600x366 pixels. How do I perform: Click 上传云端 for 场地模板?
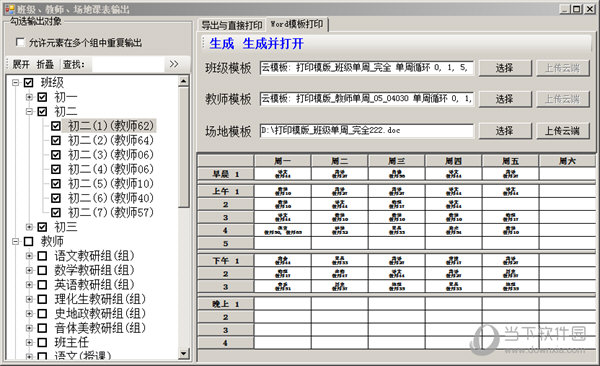(562, 131)
